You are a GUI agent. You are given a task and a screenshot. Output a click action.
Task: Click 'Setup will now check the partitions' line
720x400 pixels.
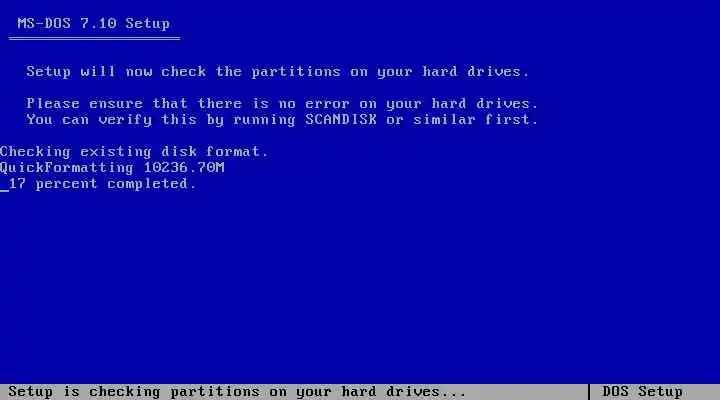(x=277, y=72)
